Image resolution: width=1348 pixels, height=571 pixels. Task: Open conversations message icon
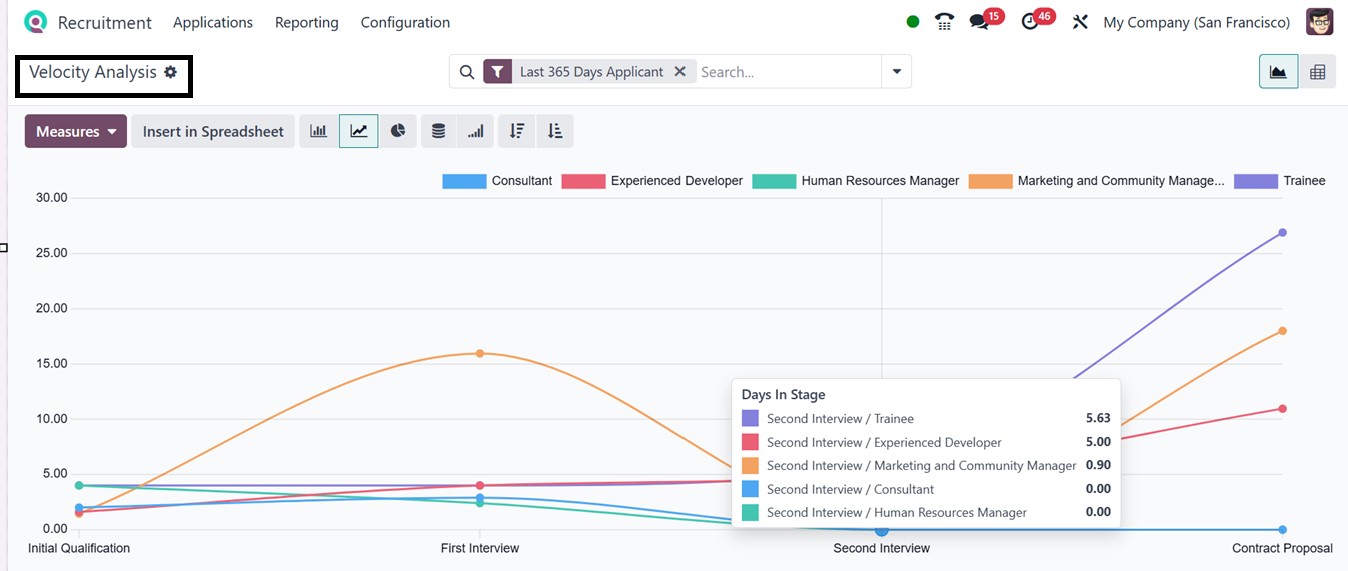[x=979, y=22]
